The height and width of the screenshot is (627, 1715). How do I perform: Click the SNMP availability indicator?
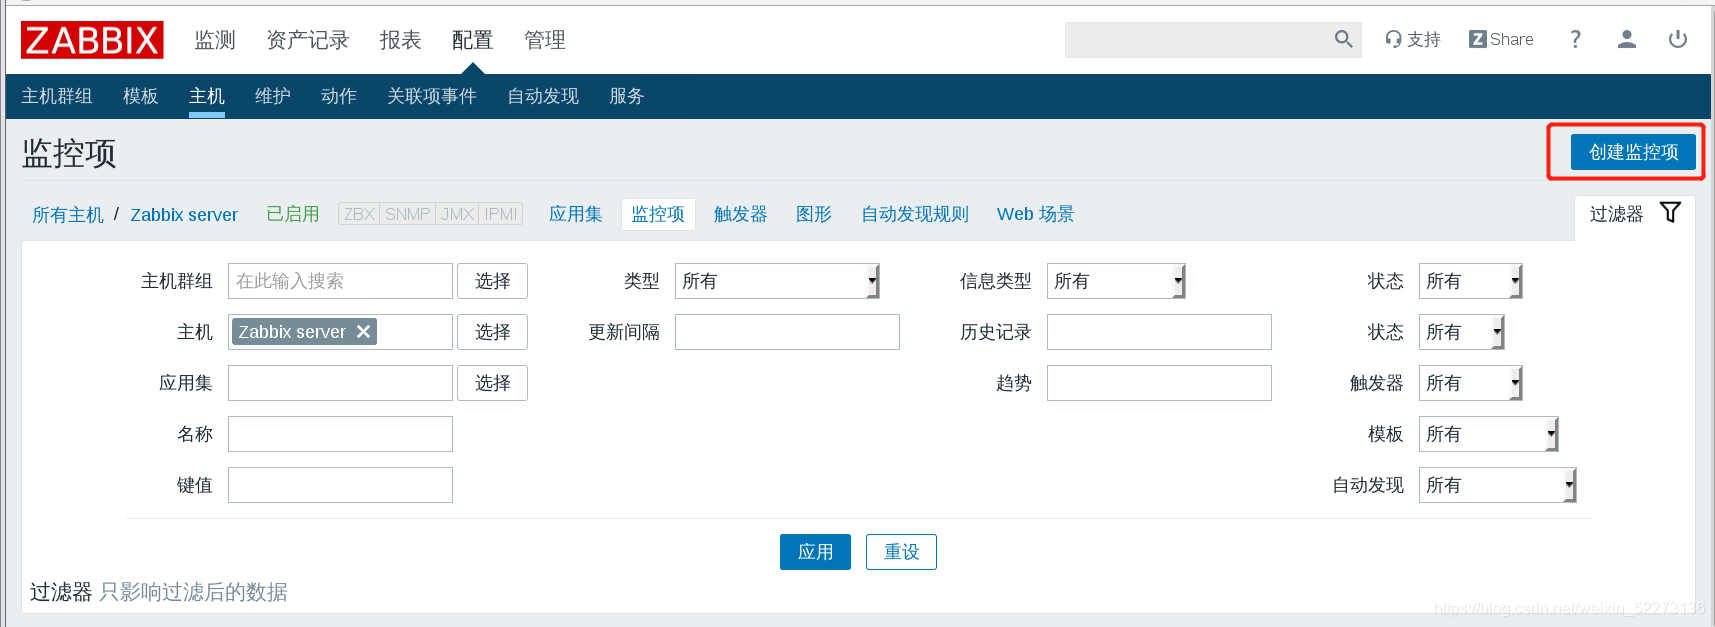tap(408, 214)
